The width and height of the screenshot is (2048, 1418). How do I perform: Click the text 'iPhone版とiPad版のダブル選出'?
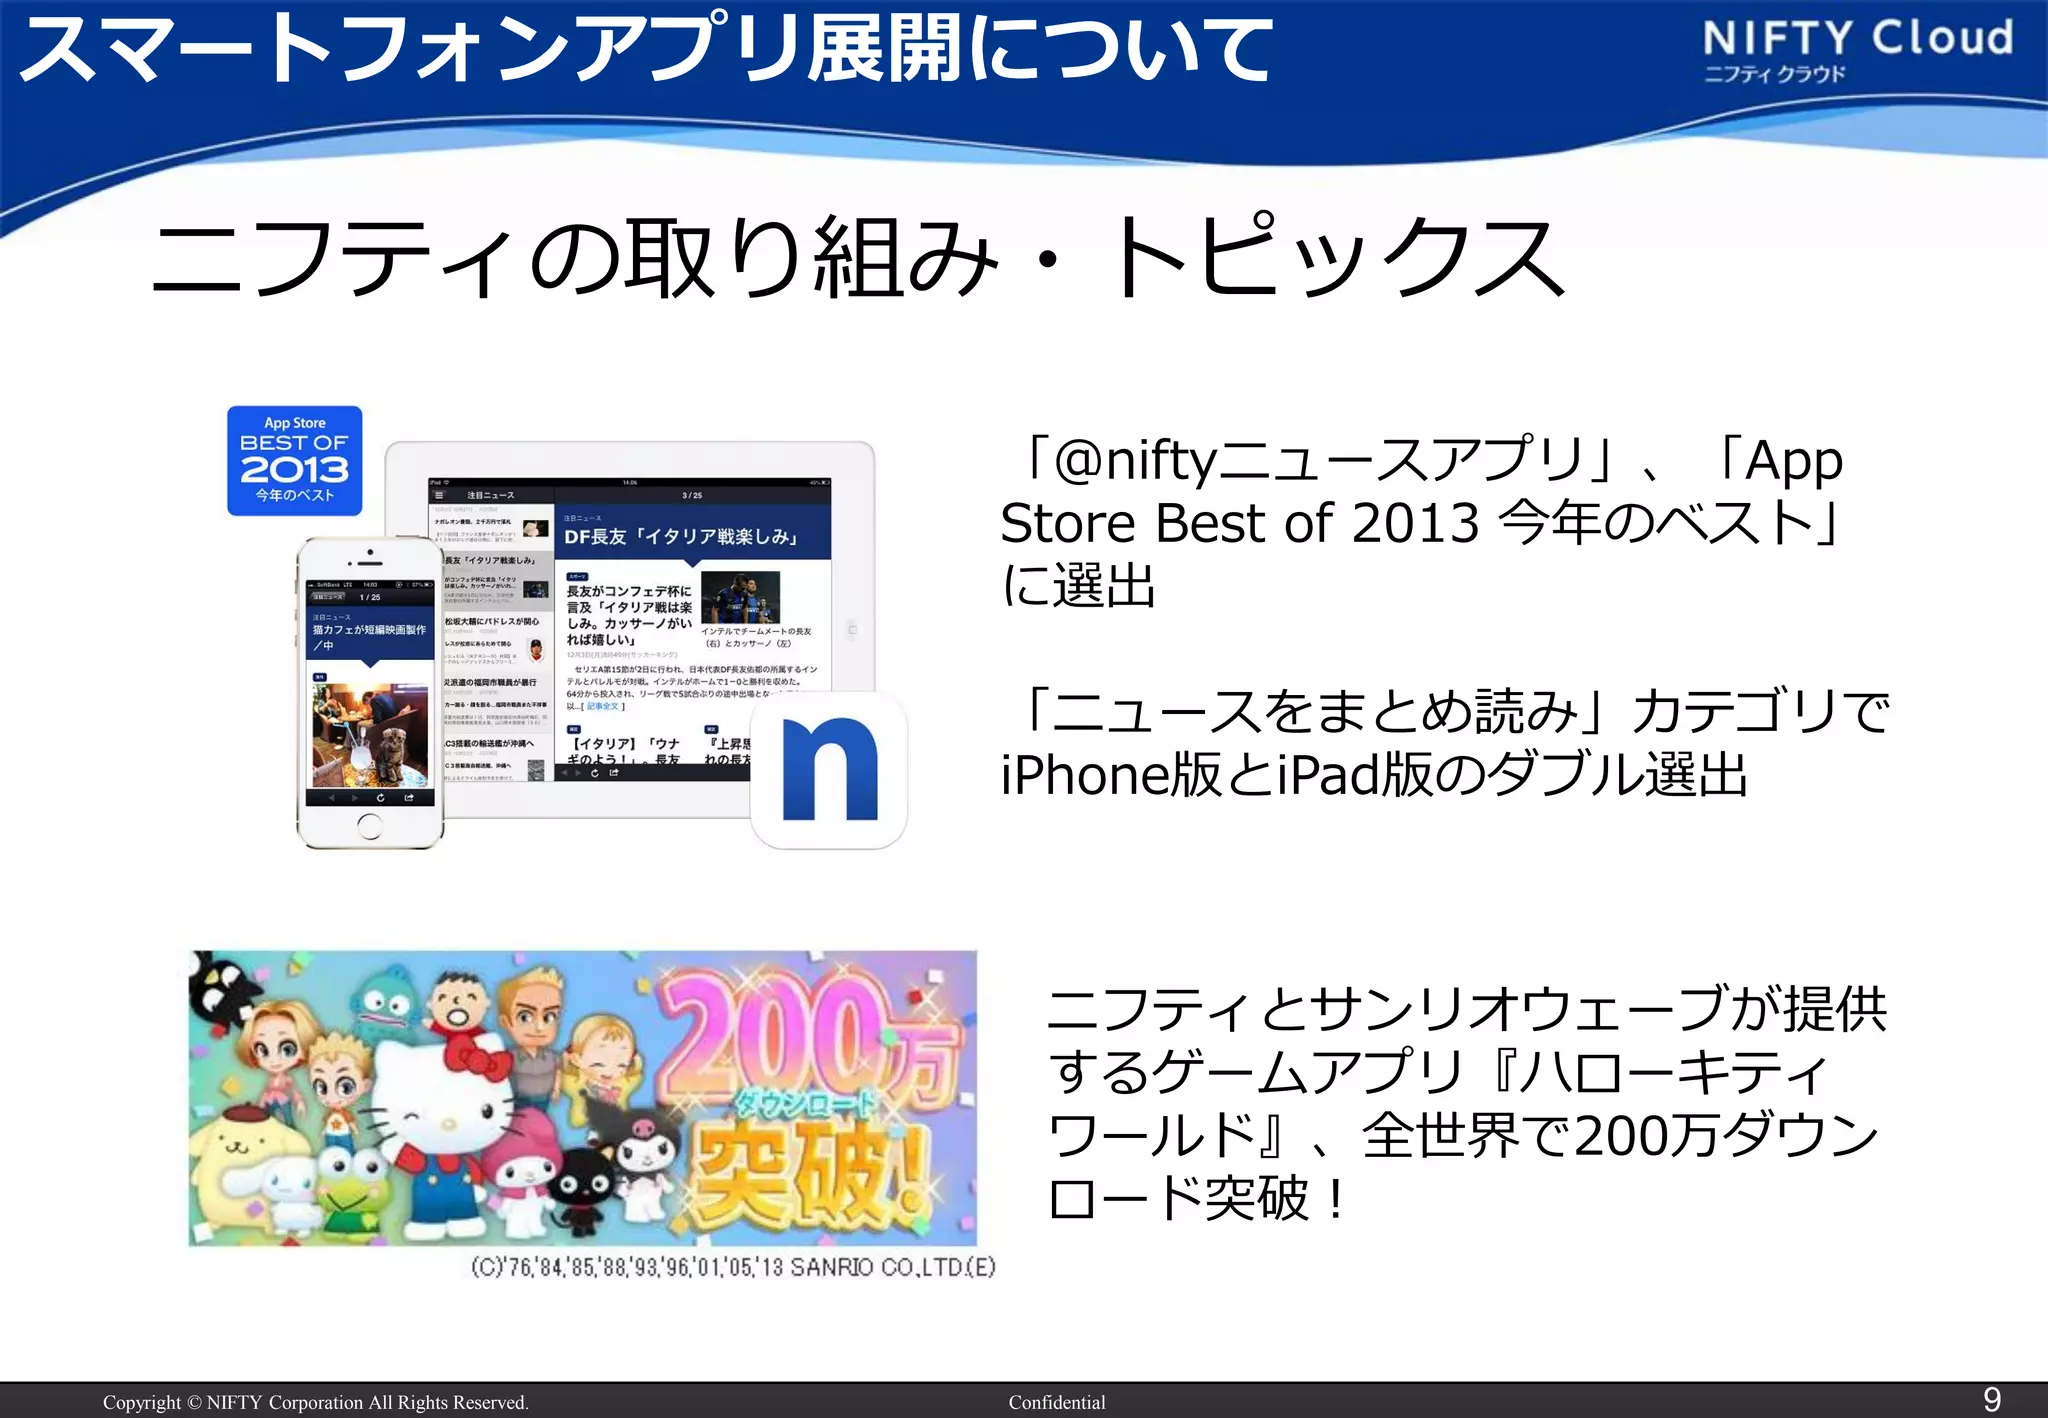1374,775
